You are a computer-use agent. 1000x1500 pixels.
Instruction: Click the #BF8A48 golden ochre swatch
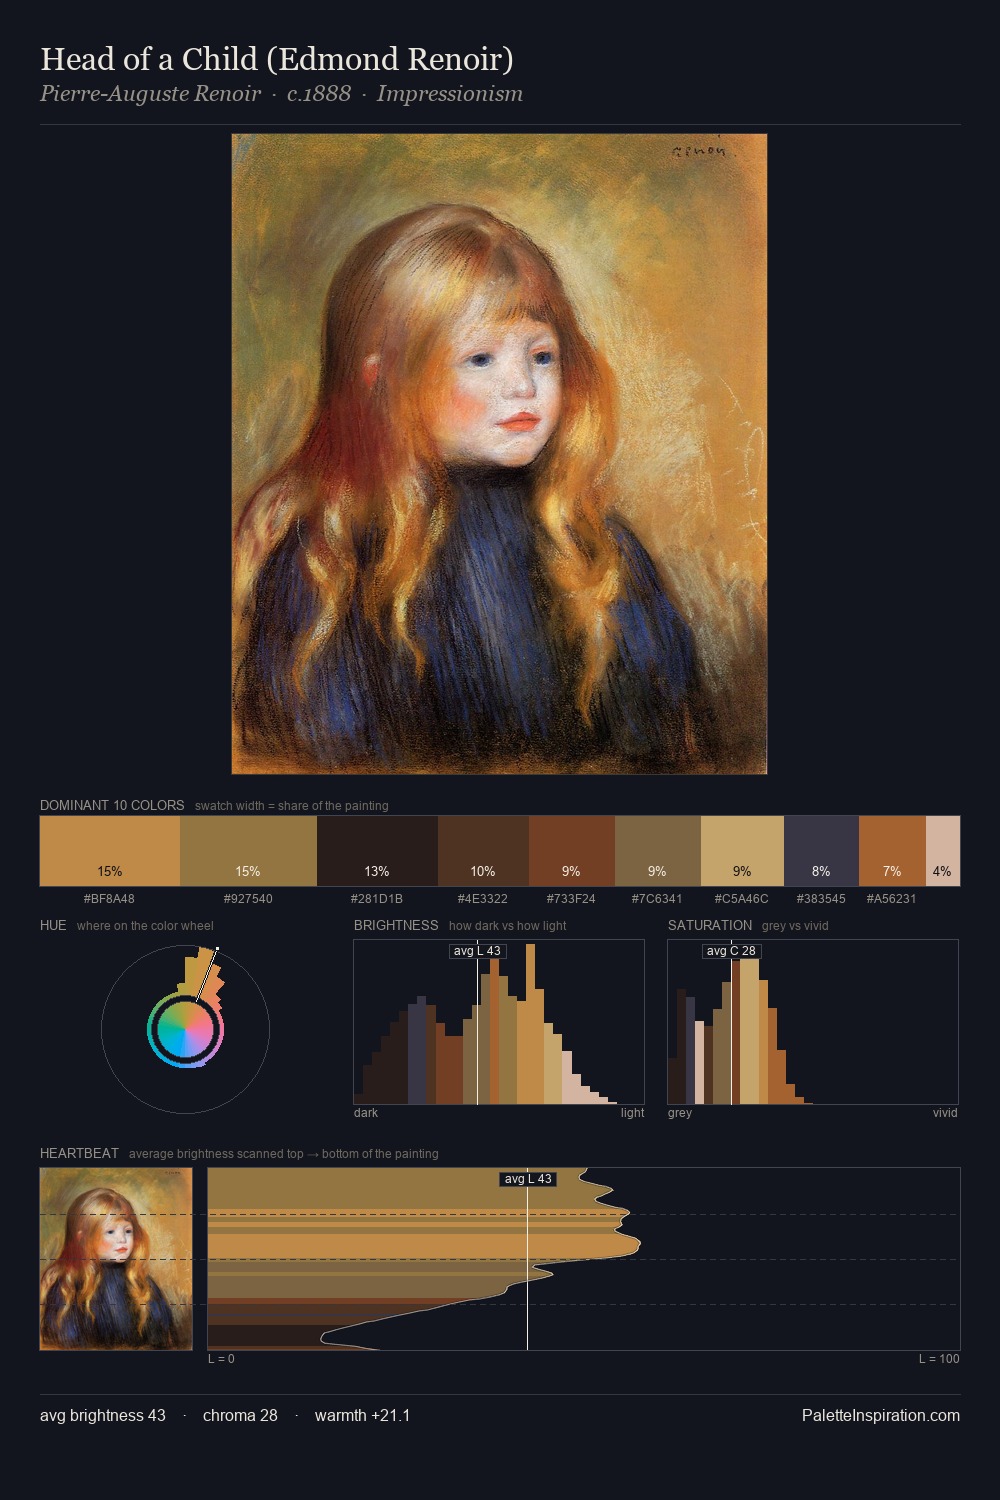(110, 851)
